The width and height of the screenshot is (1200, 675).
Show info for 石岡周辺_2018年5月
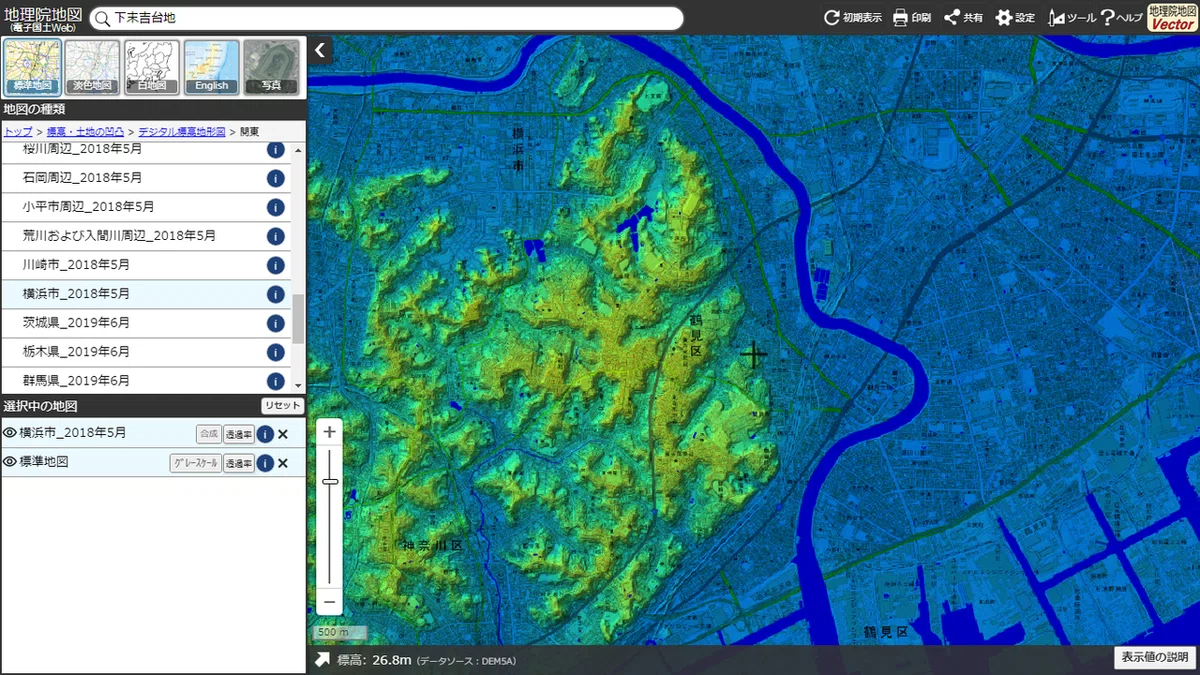(276, 178)
